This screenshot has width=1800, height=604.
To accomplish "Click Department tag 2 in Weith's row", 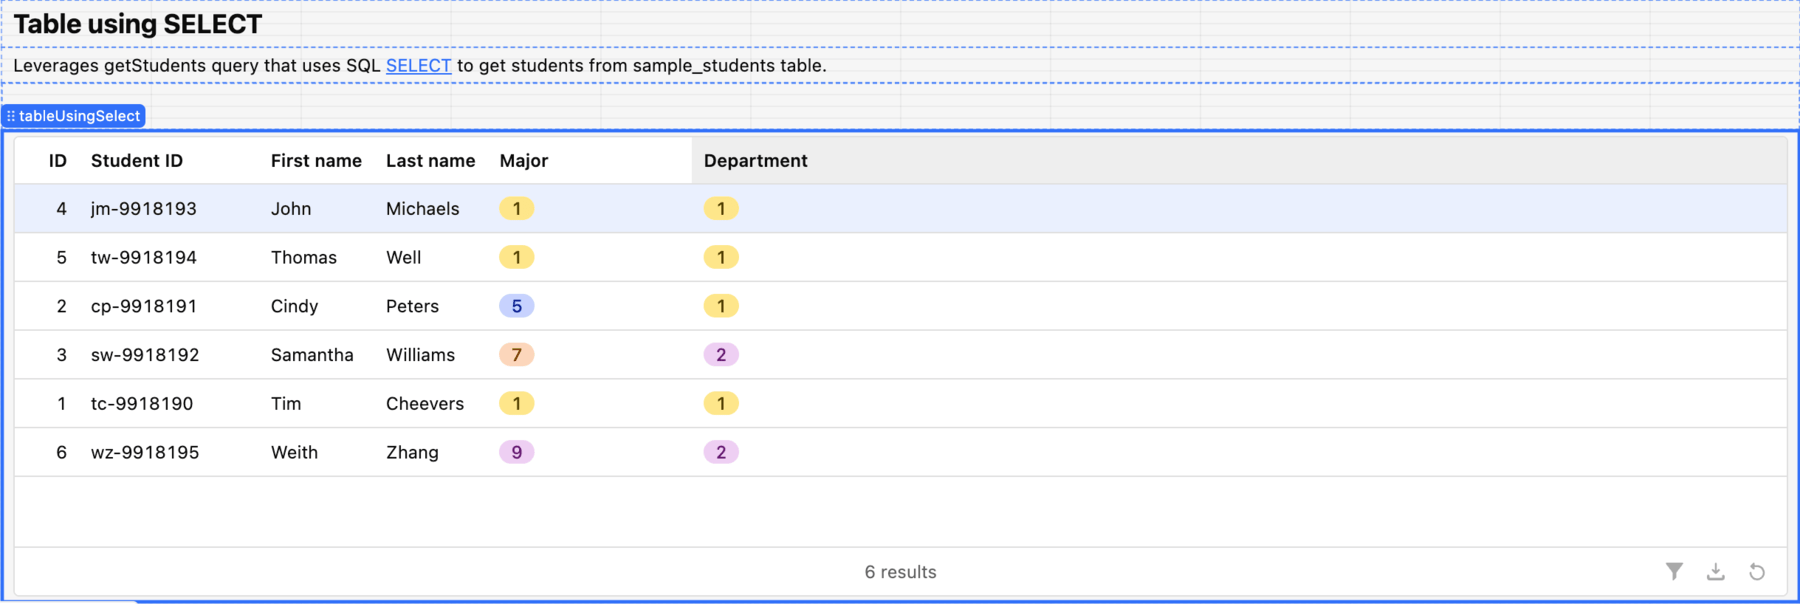I will coord(721,452).
